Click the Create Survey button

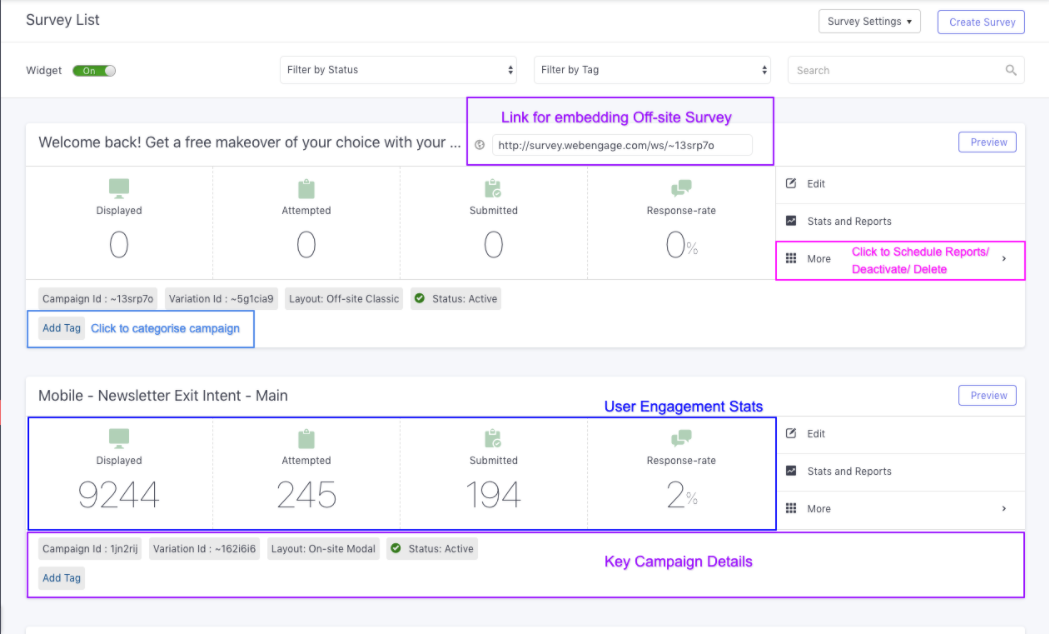coord(981,22)
